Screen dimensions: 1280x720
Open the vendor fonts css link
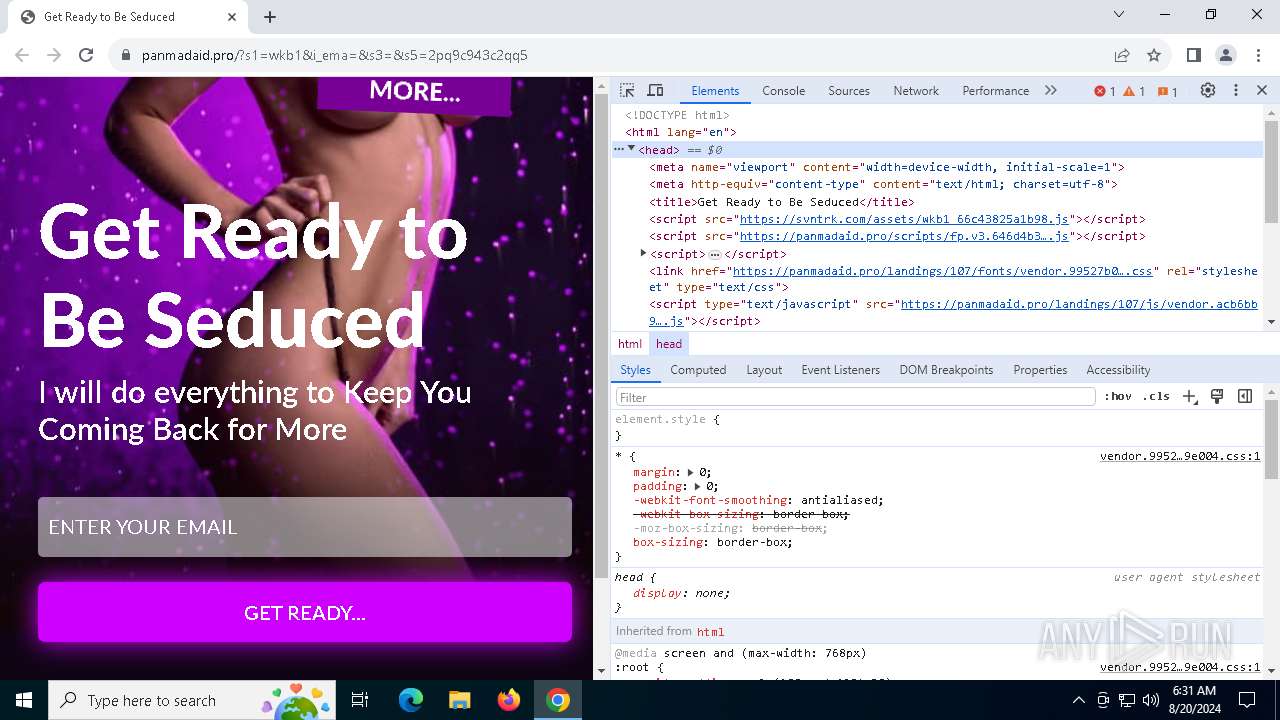942,271
